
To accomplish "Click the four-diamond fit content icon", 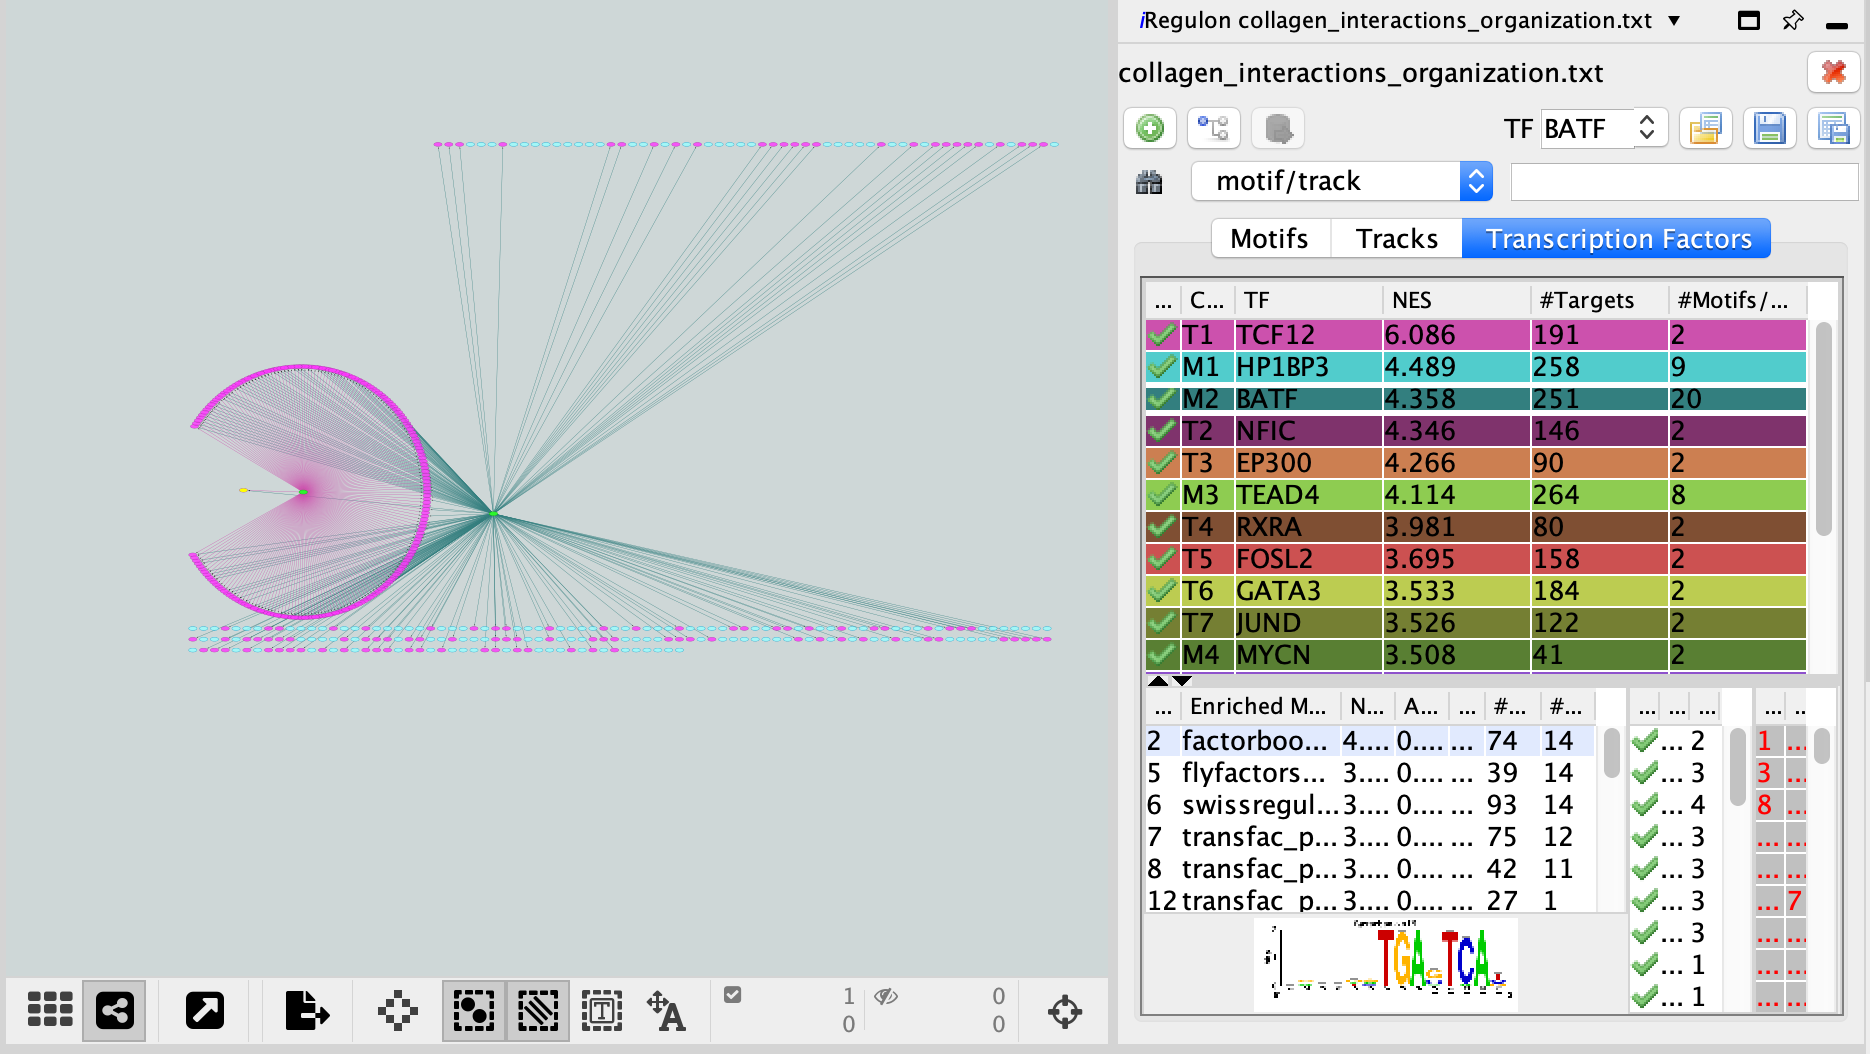I will (x=398, y=1010).
